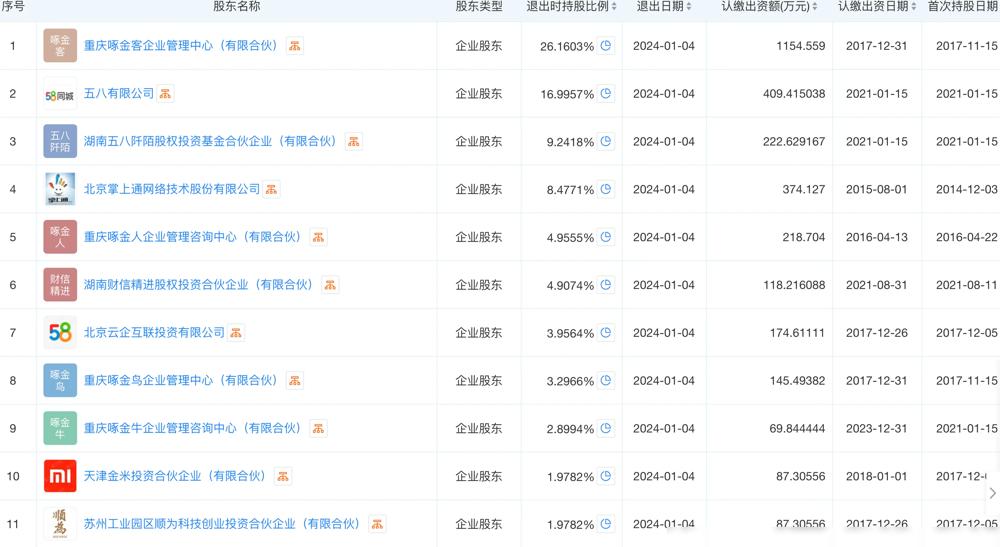This screenshot has height=547, width=1000.
Task: Open 重庆啄金人企业管理咨询中心 link
Action: coord(194,237)
